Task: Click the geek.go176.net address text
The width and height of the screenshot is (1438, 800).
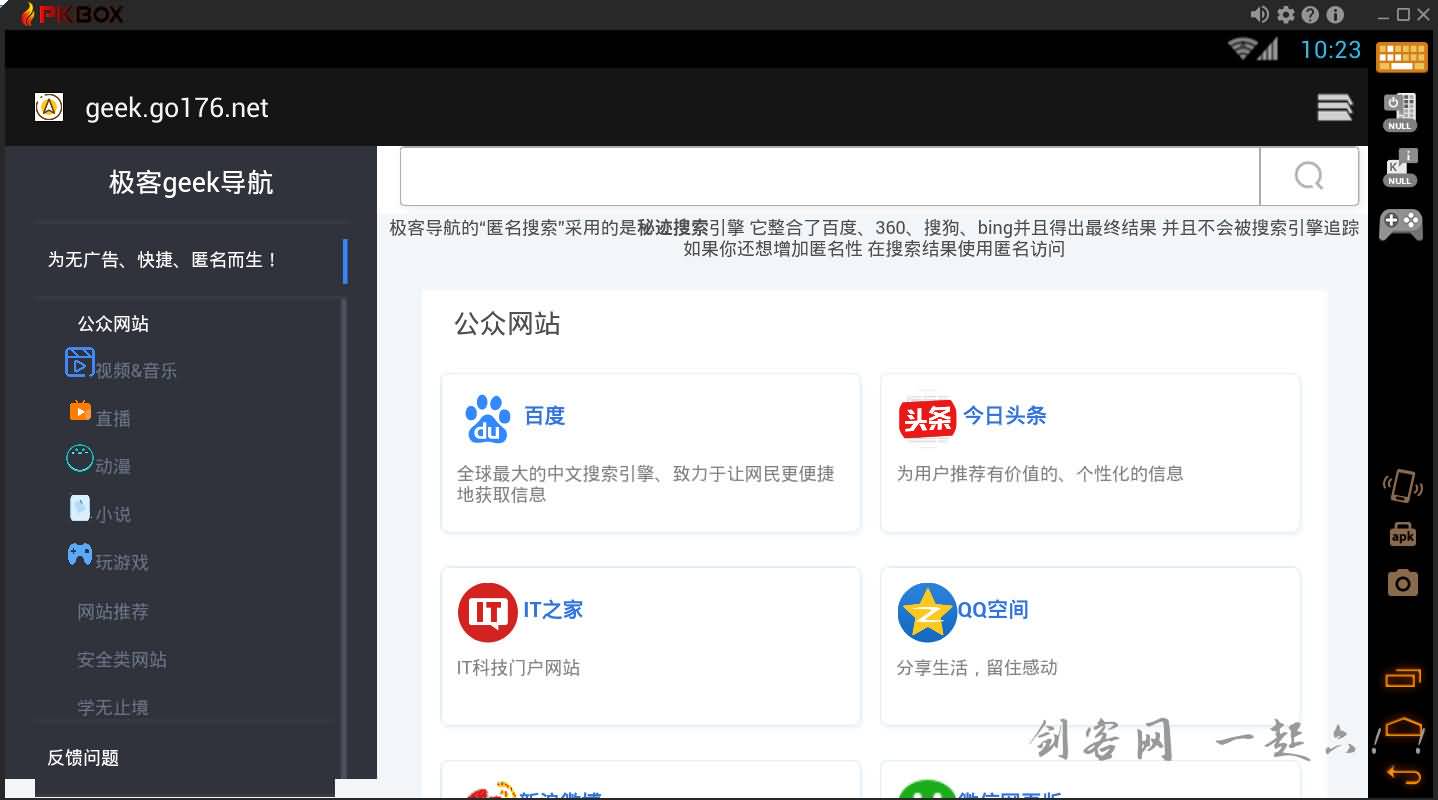Action: point(177,108)
